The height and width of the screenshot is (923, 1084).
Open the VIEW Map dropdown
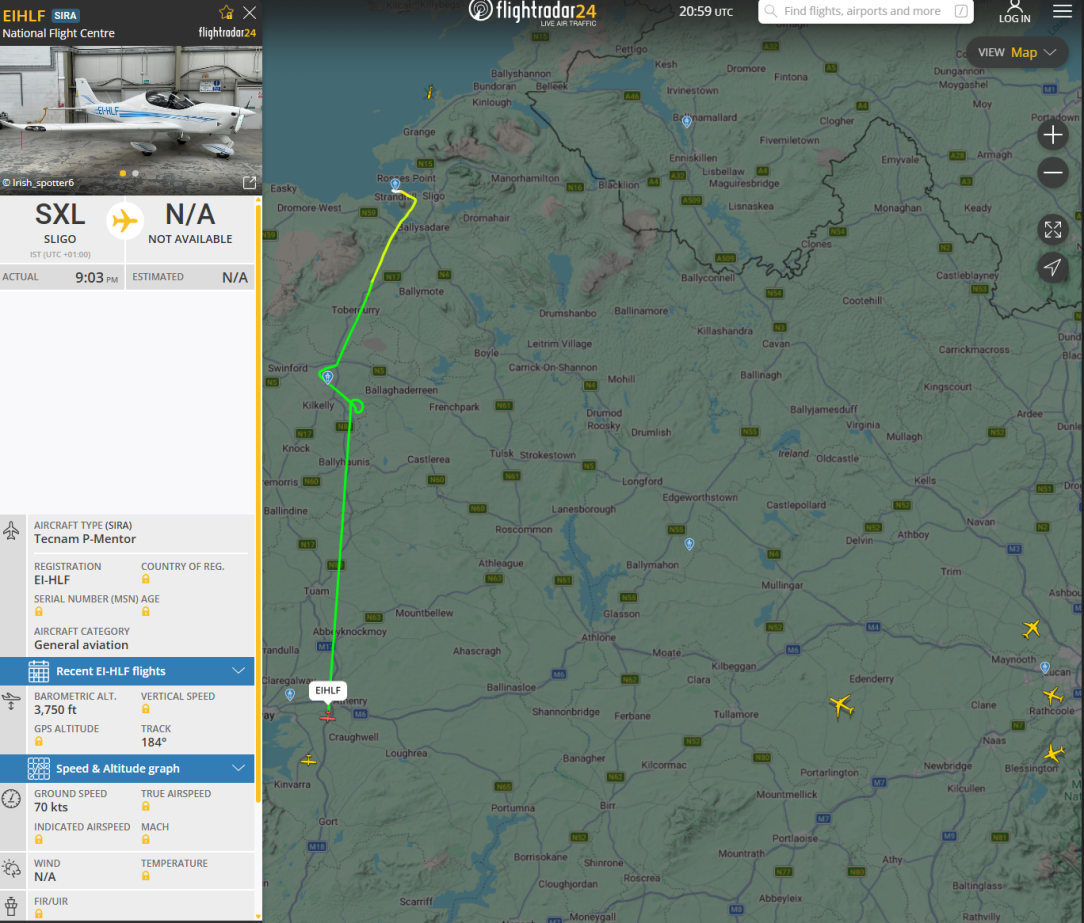click(1017, 53)
